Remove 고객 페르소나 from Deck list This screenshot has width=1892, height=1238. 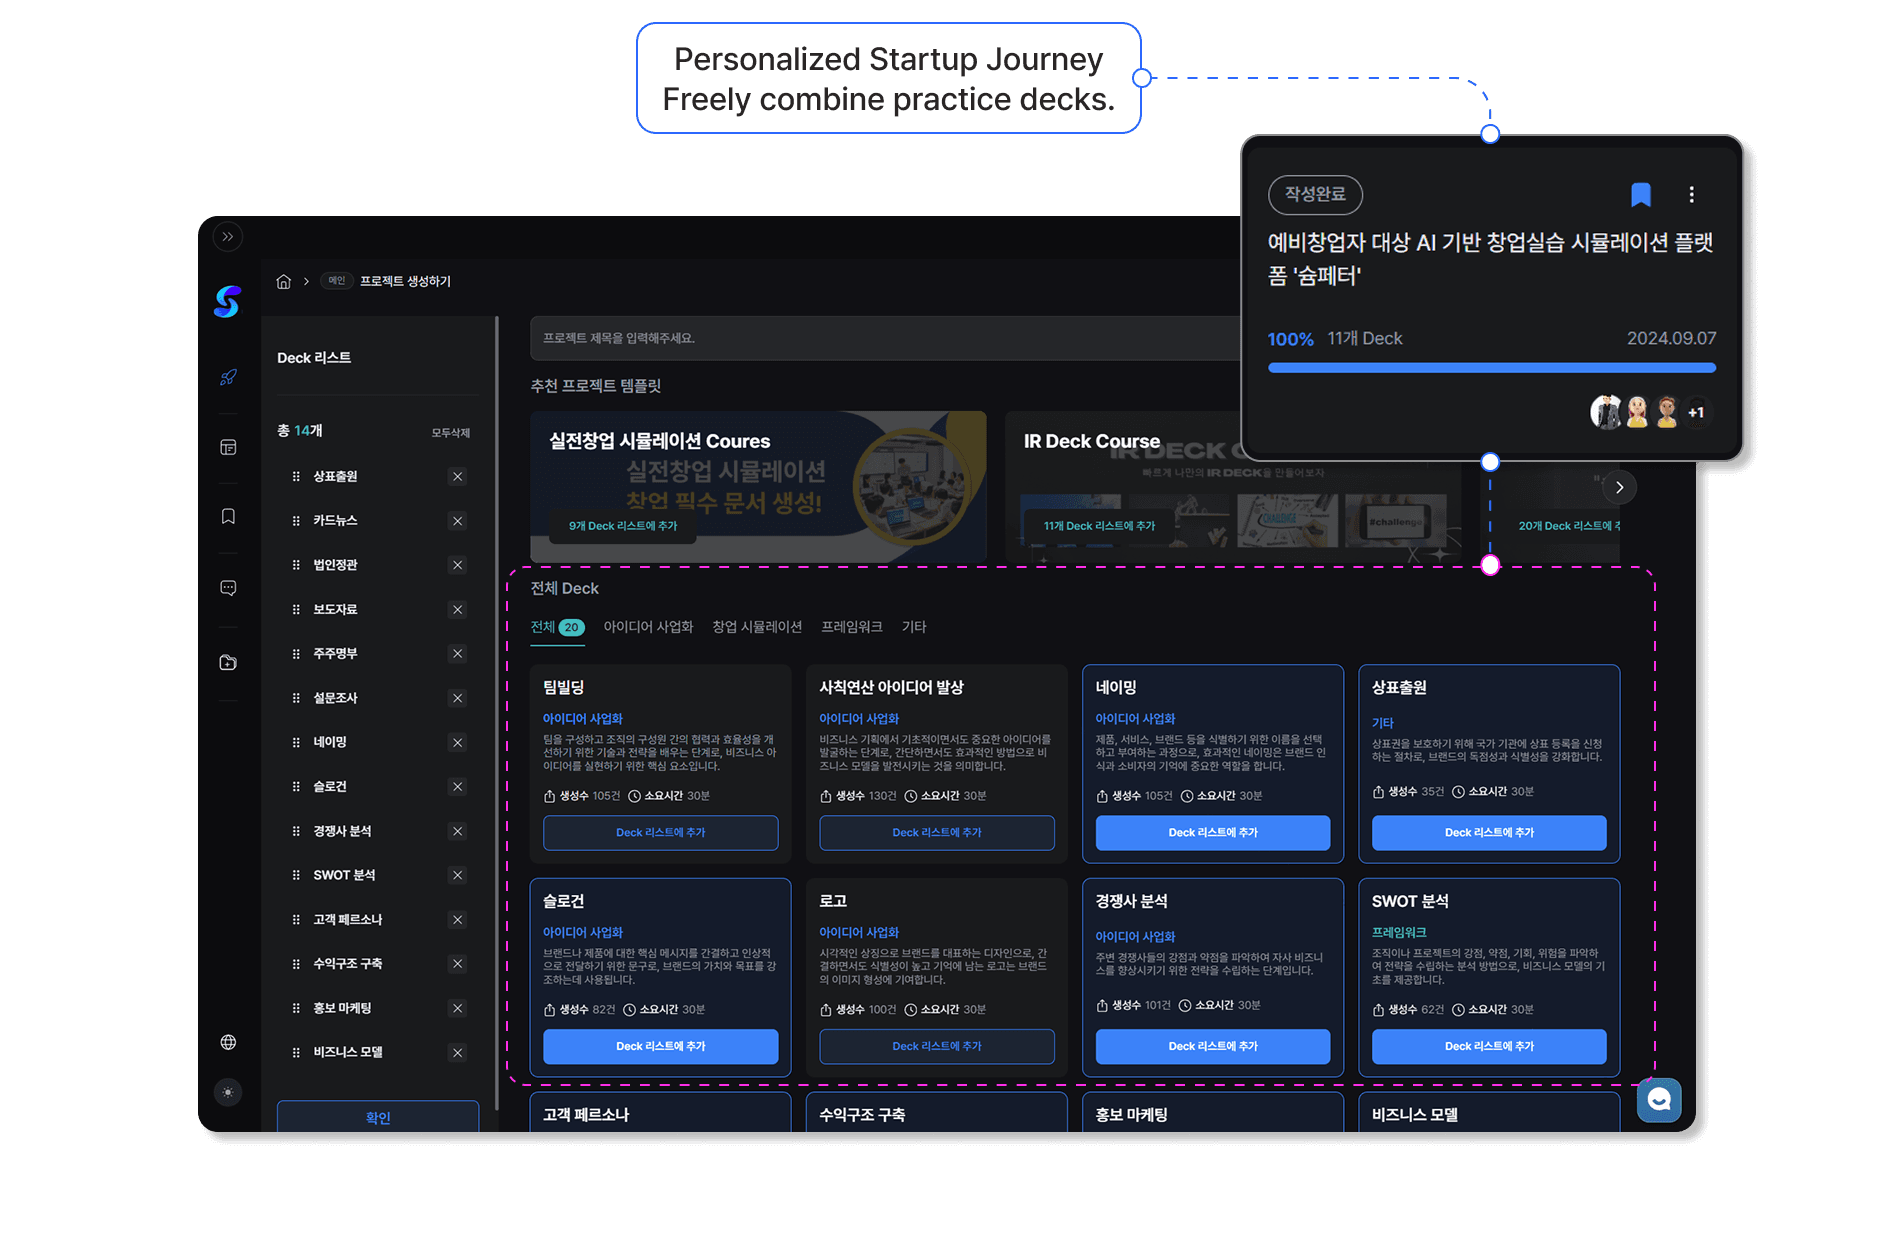(x=457, y=920)
